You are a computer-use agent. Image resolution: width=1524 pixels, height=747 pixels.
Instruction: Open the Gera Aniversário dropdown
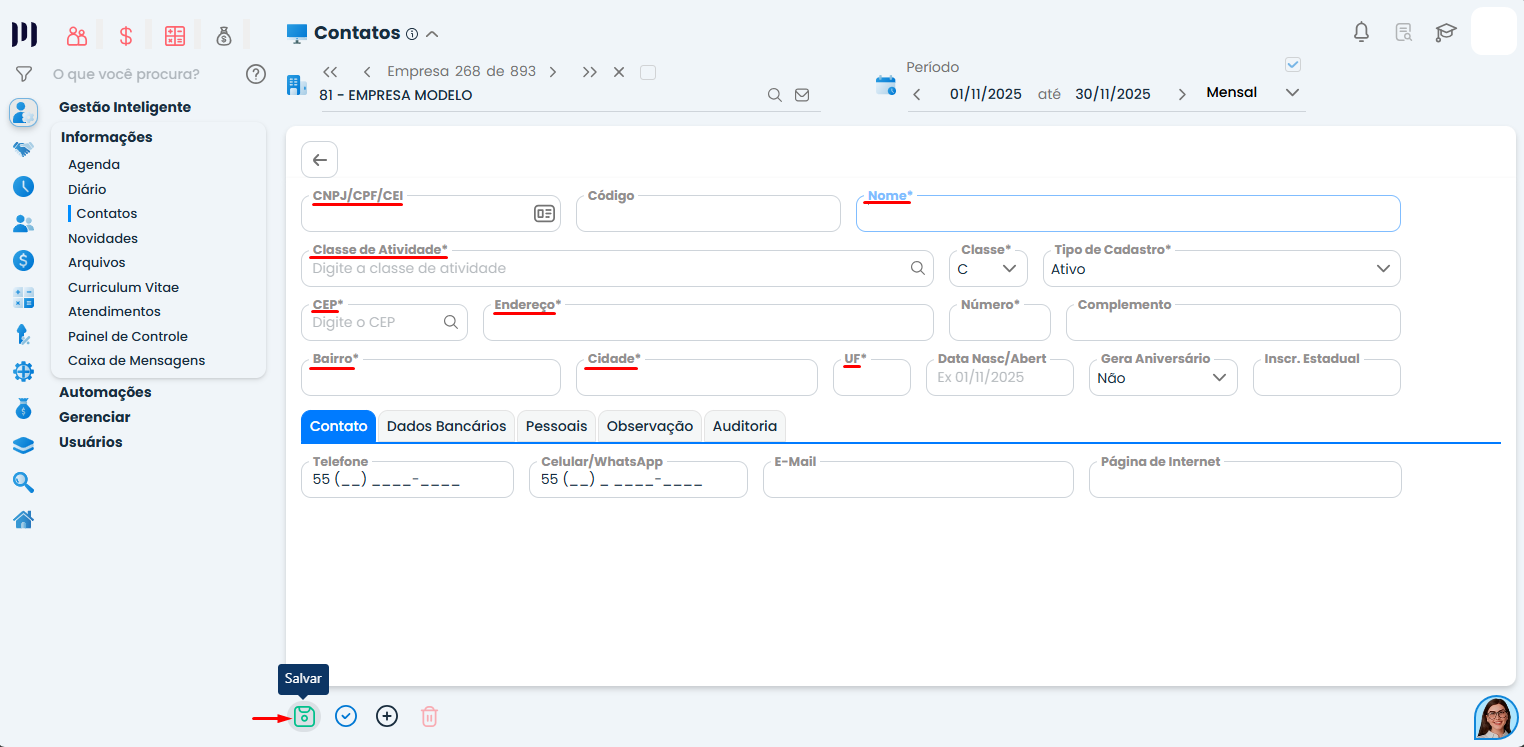point(1162,378)
